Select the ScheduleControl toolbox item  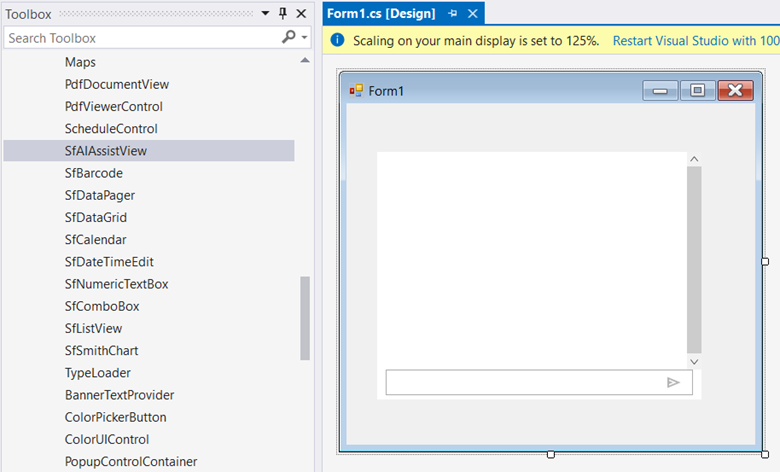(x=111, y=129)
